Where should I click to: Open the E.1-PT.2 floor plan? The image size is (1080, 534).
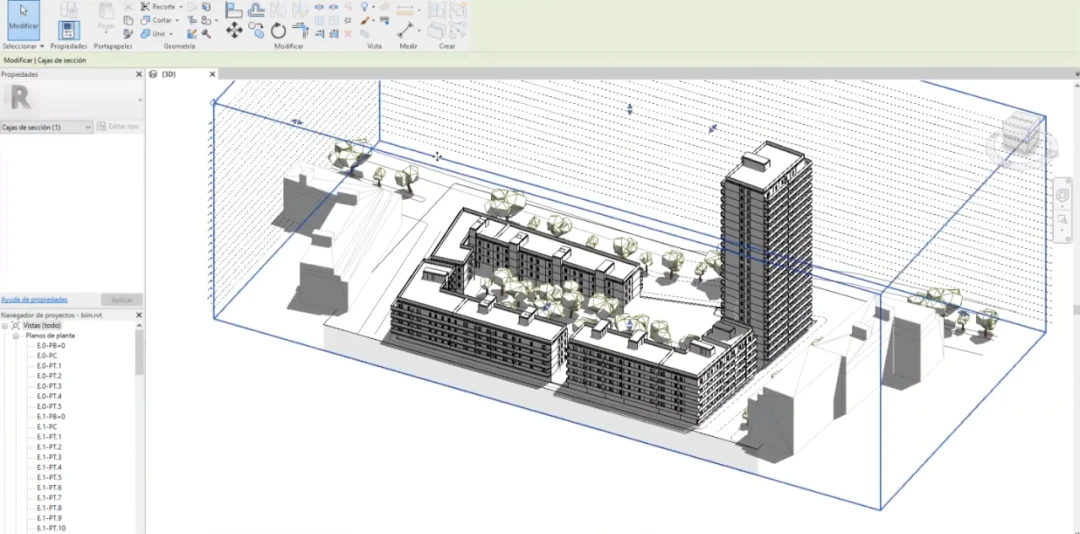pos(49,447)
